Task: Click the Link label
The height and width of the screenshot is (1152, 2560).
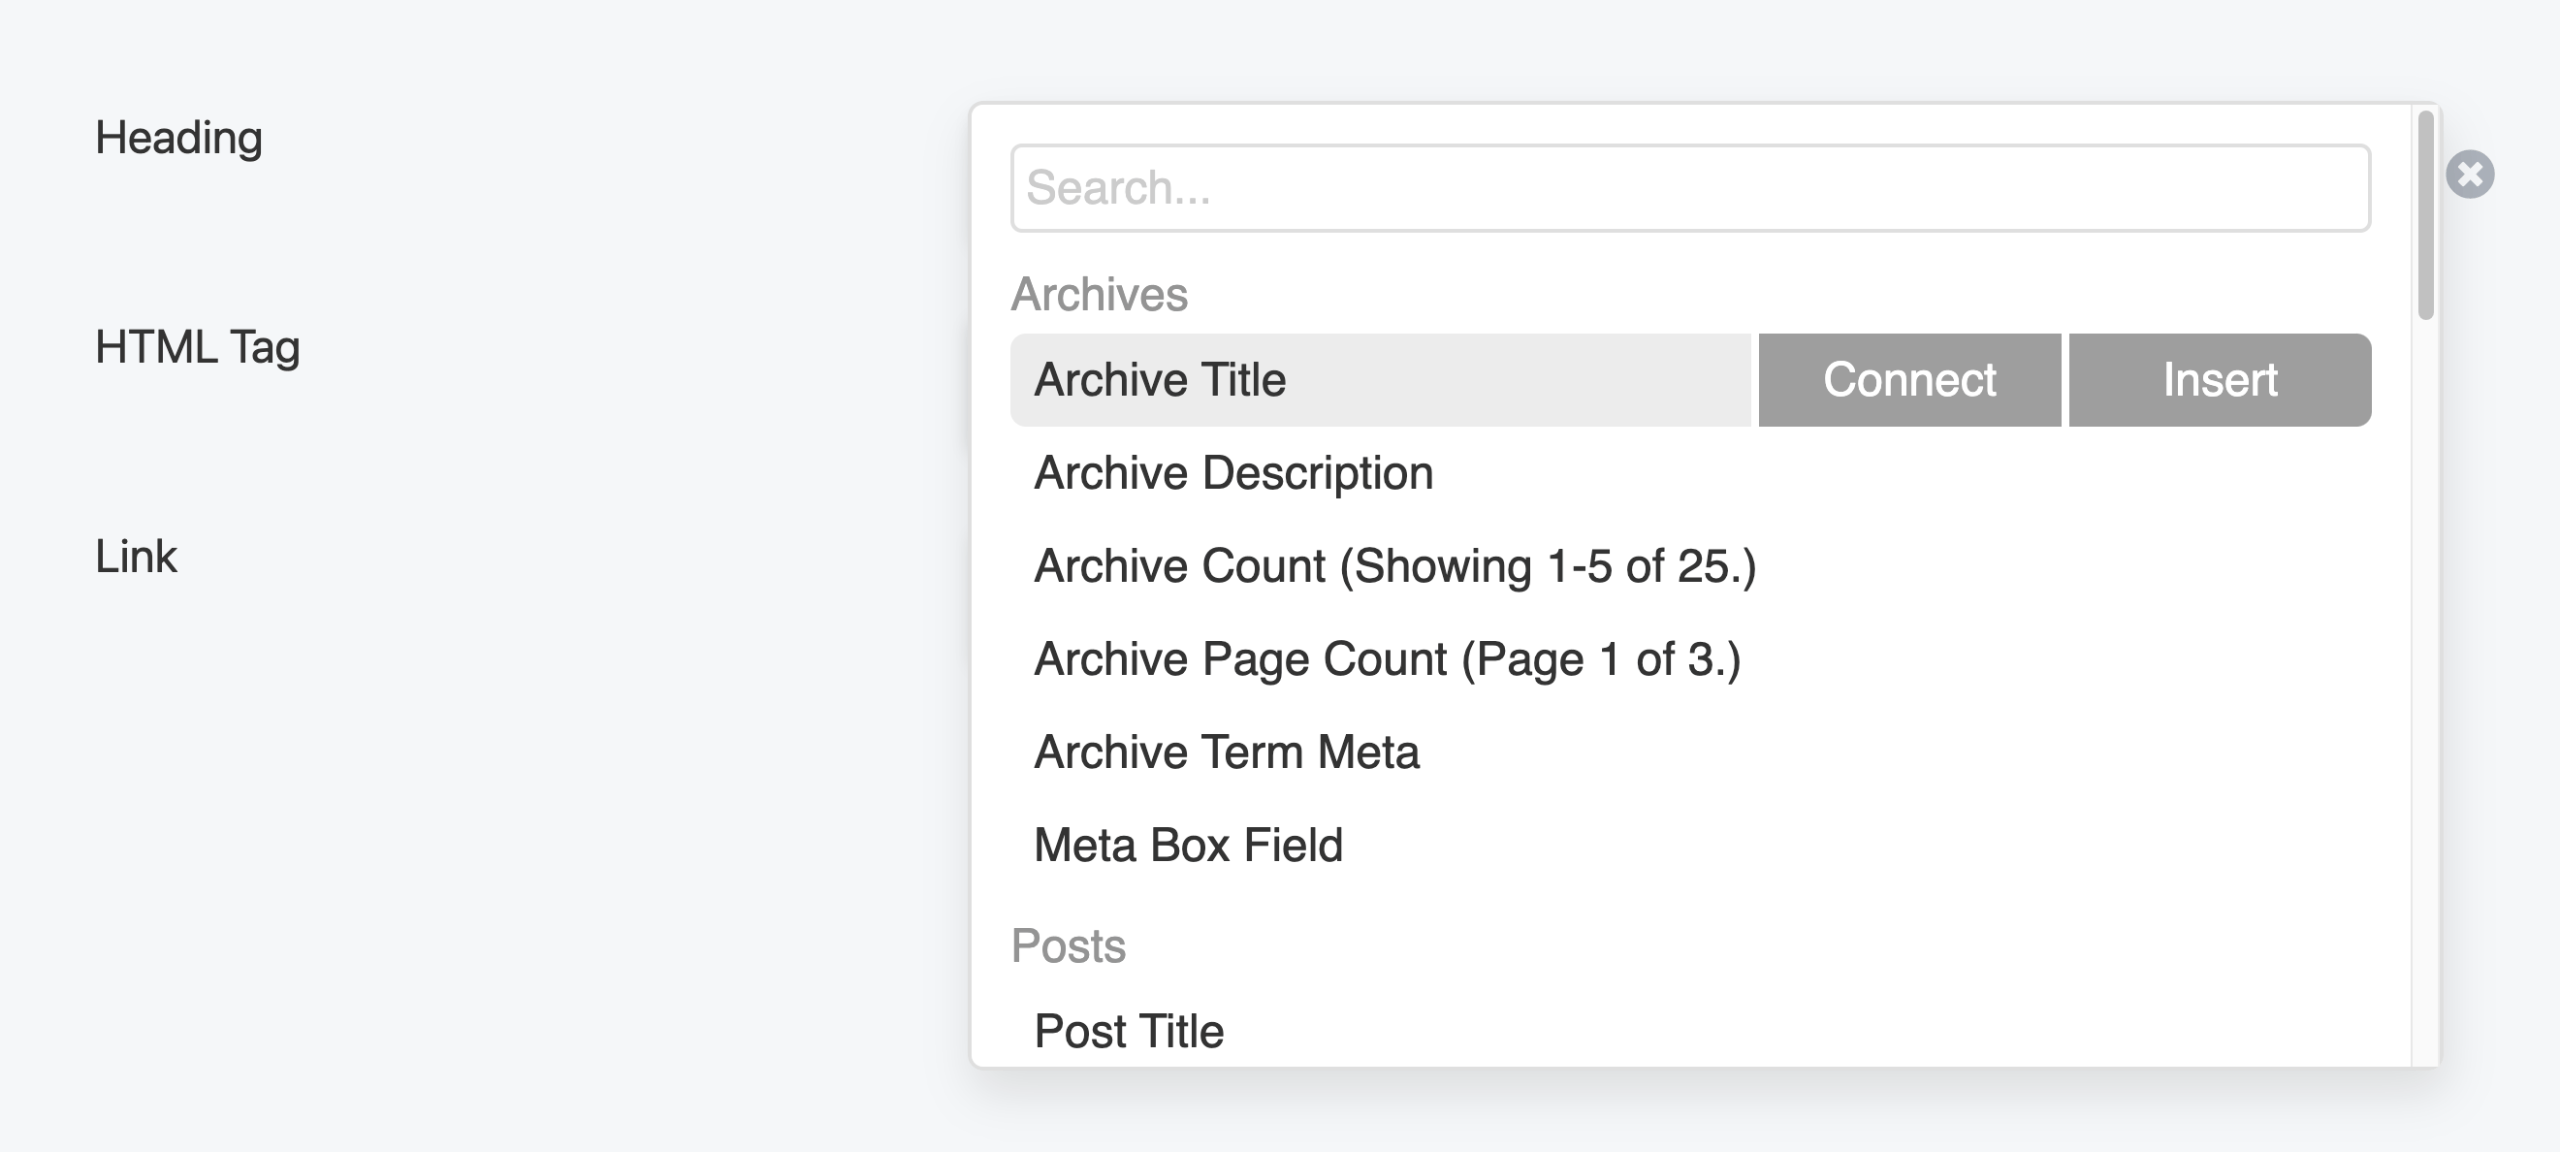Action: coord(135,557)
